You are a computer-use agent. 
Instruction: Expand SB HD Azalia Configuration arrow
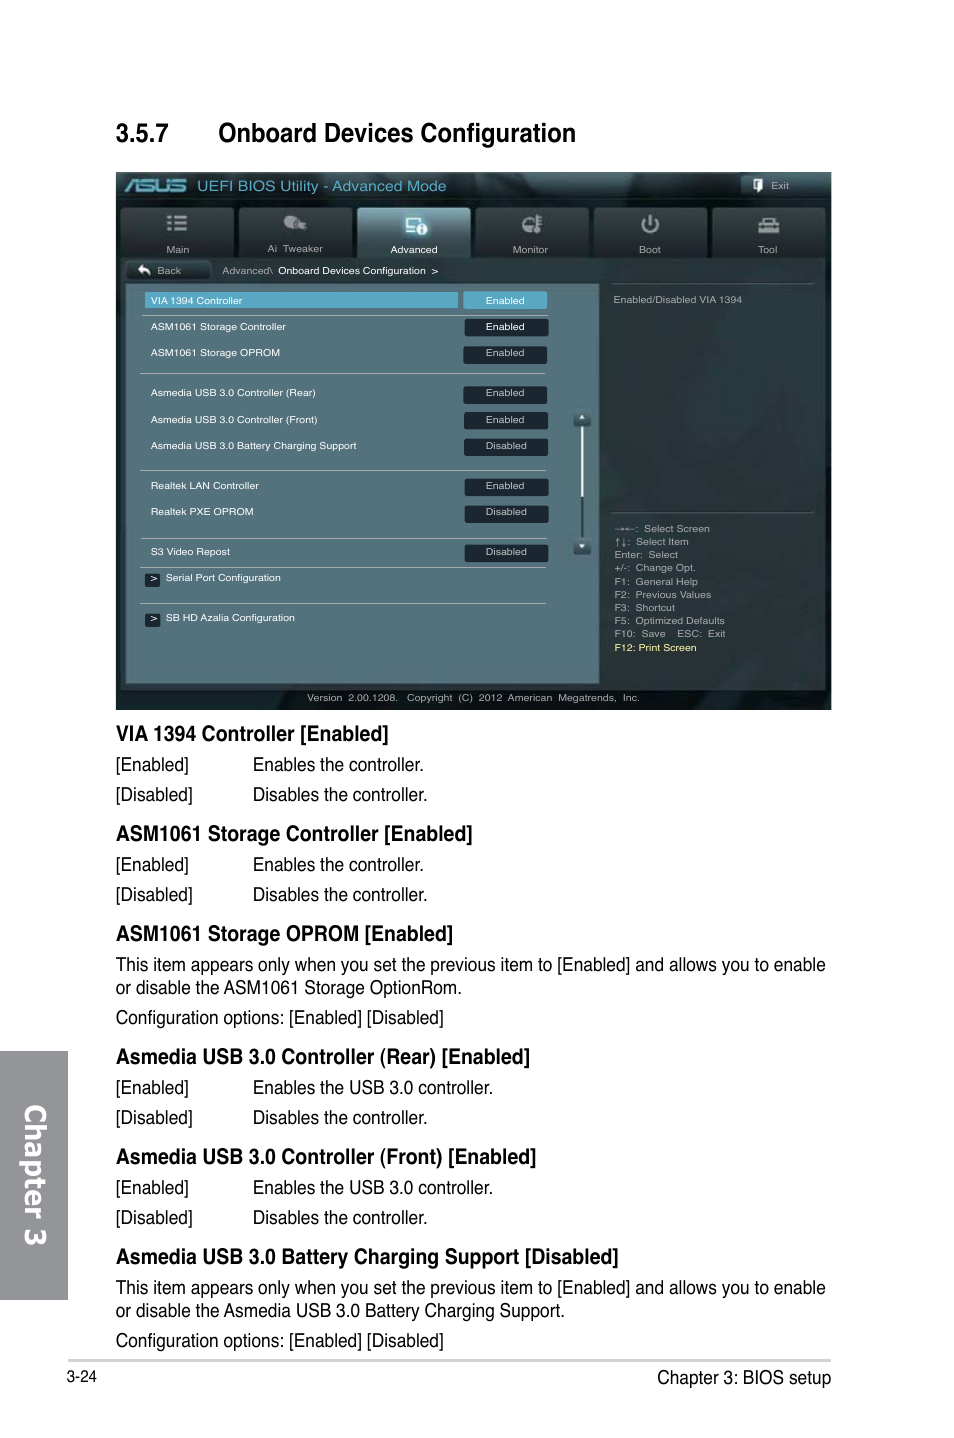click(153, 619)
